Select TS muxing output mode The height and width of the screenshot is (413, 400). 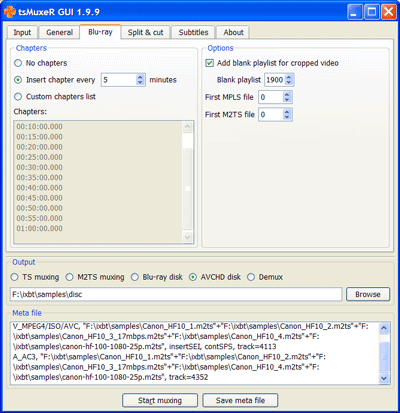(35, 277)
